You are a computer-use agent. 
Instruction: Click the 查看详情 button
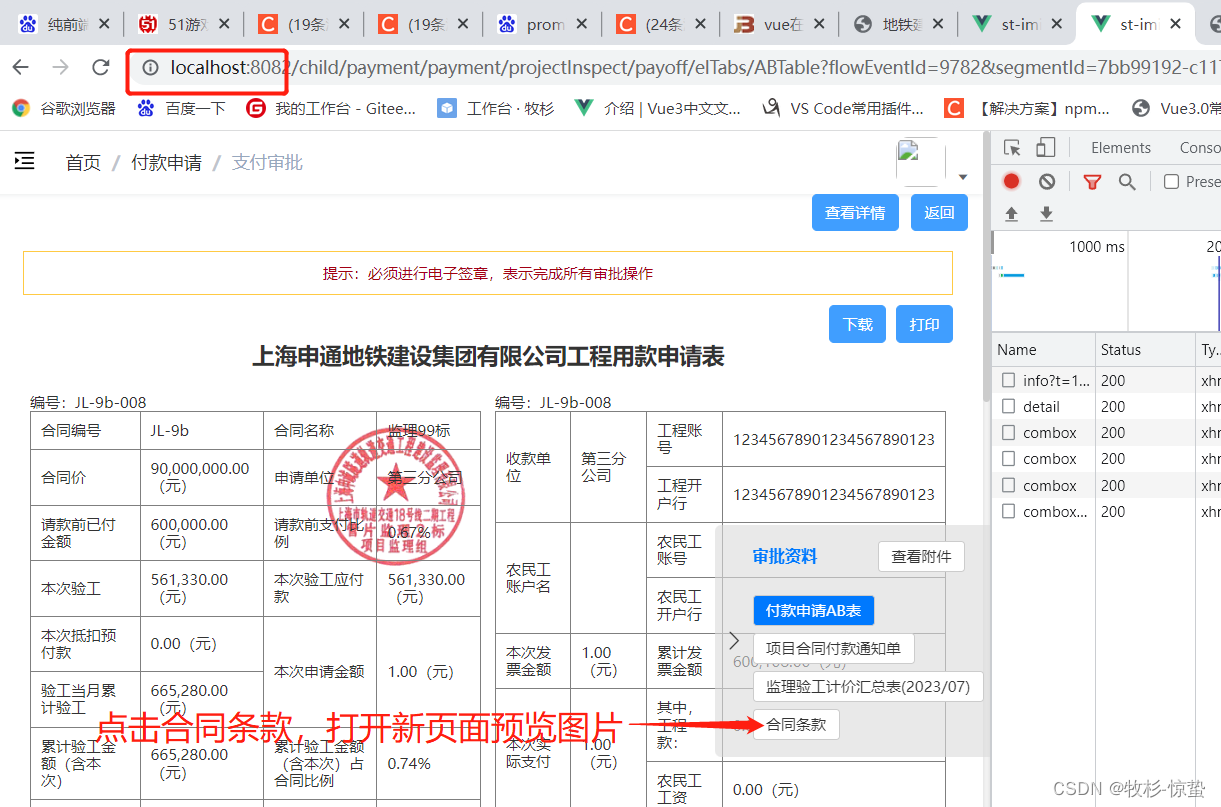point(855,212)
